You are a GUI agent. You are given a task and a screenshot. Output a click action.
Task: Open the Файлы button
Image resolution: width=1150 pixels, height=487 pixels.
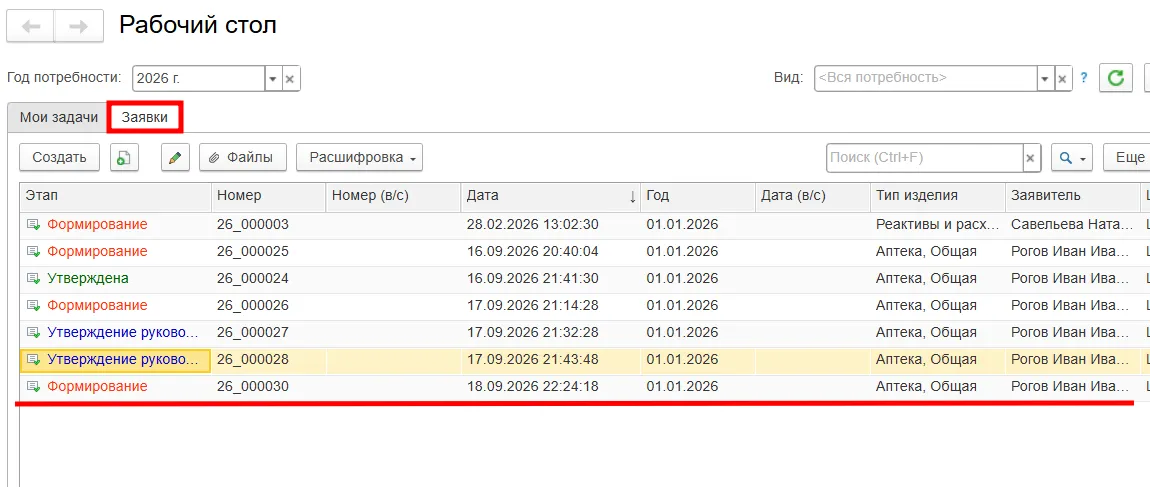coord(243,157)
